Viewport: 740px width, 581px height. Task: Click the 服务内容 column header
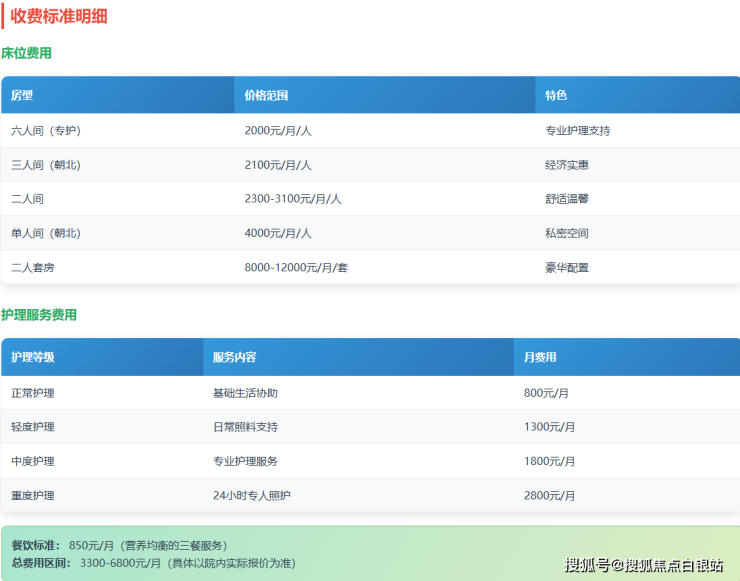point(234,357)
